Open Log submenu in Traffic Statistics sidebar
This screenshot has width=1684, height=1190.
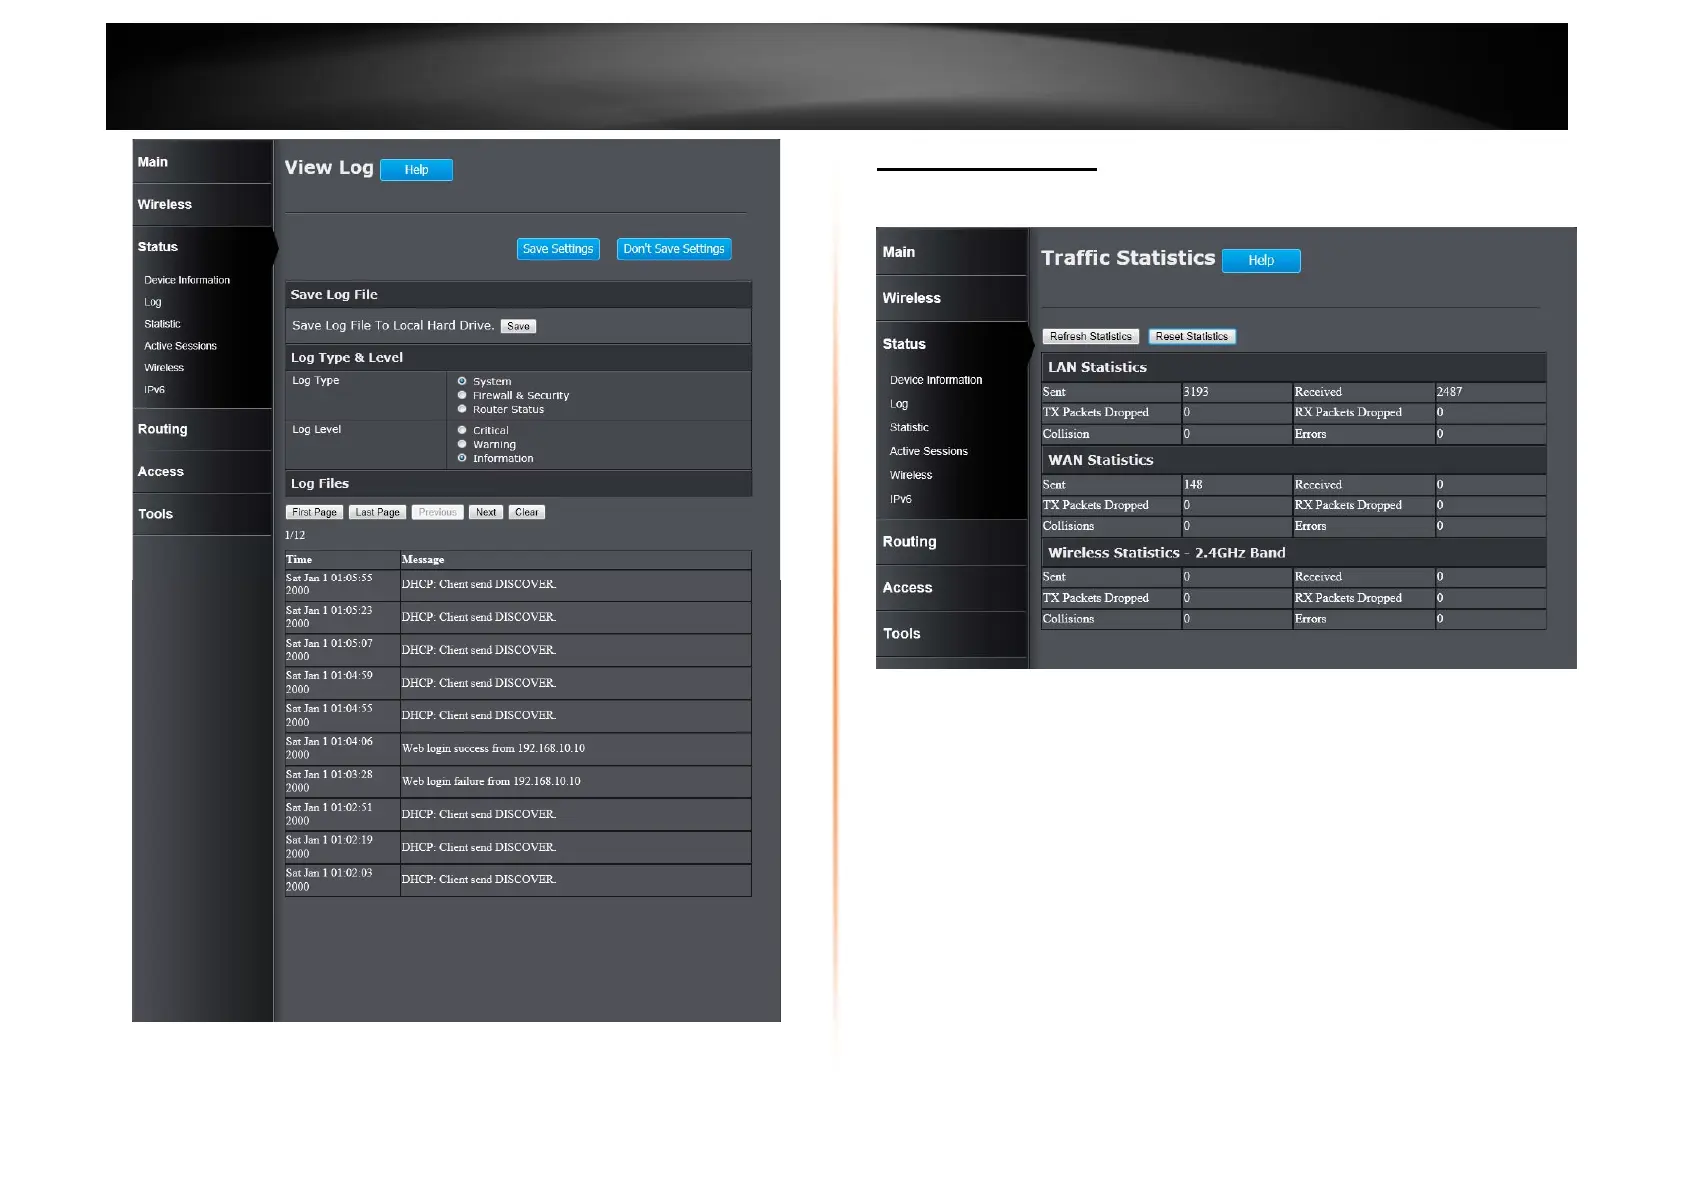899,404
